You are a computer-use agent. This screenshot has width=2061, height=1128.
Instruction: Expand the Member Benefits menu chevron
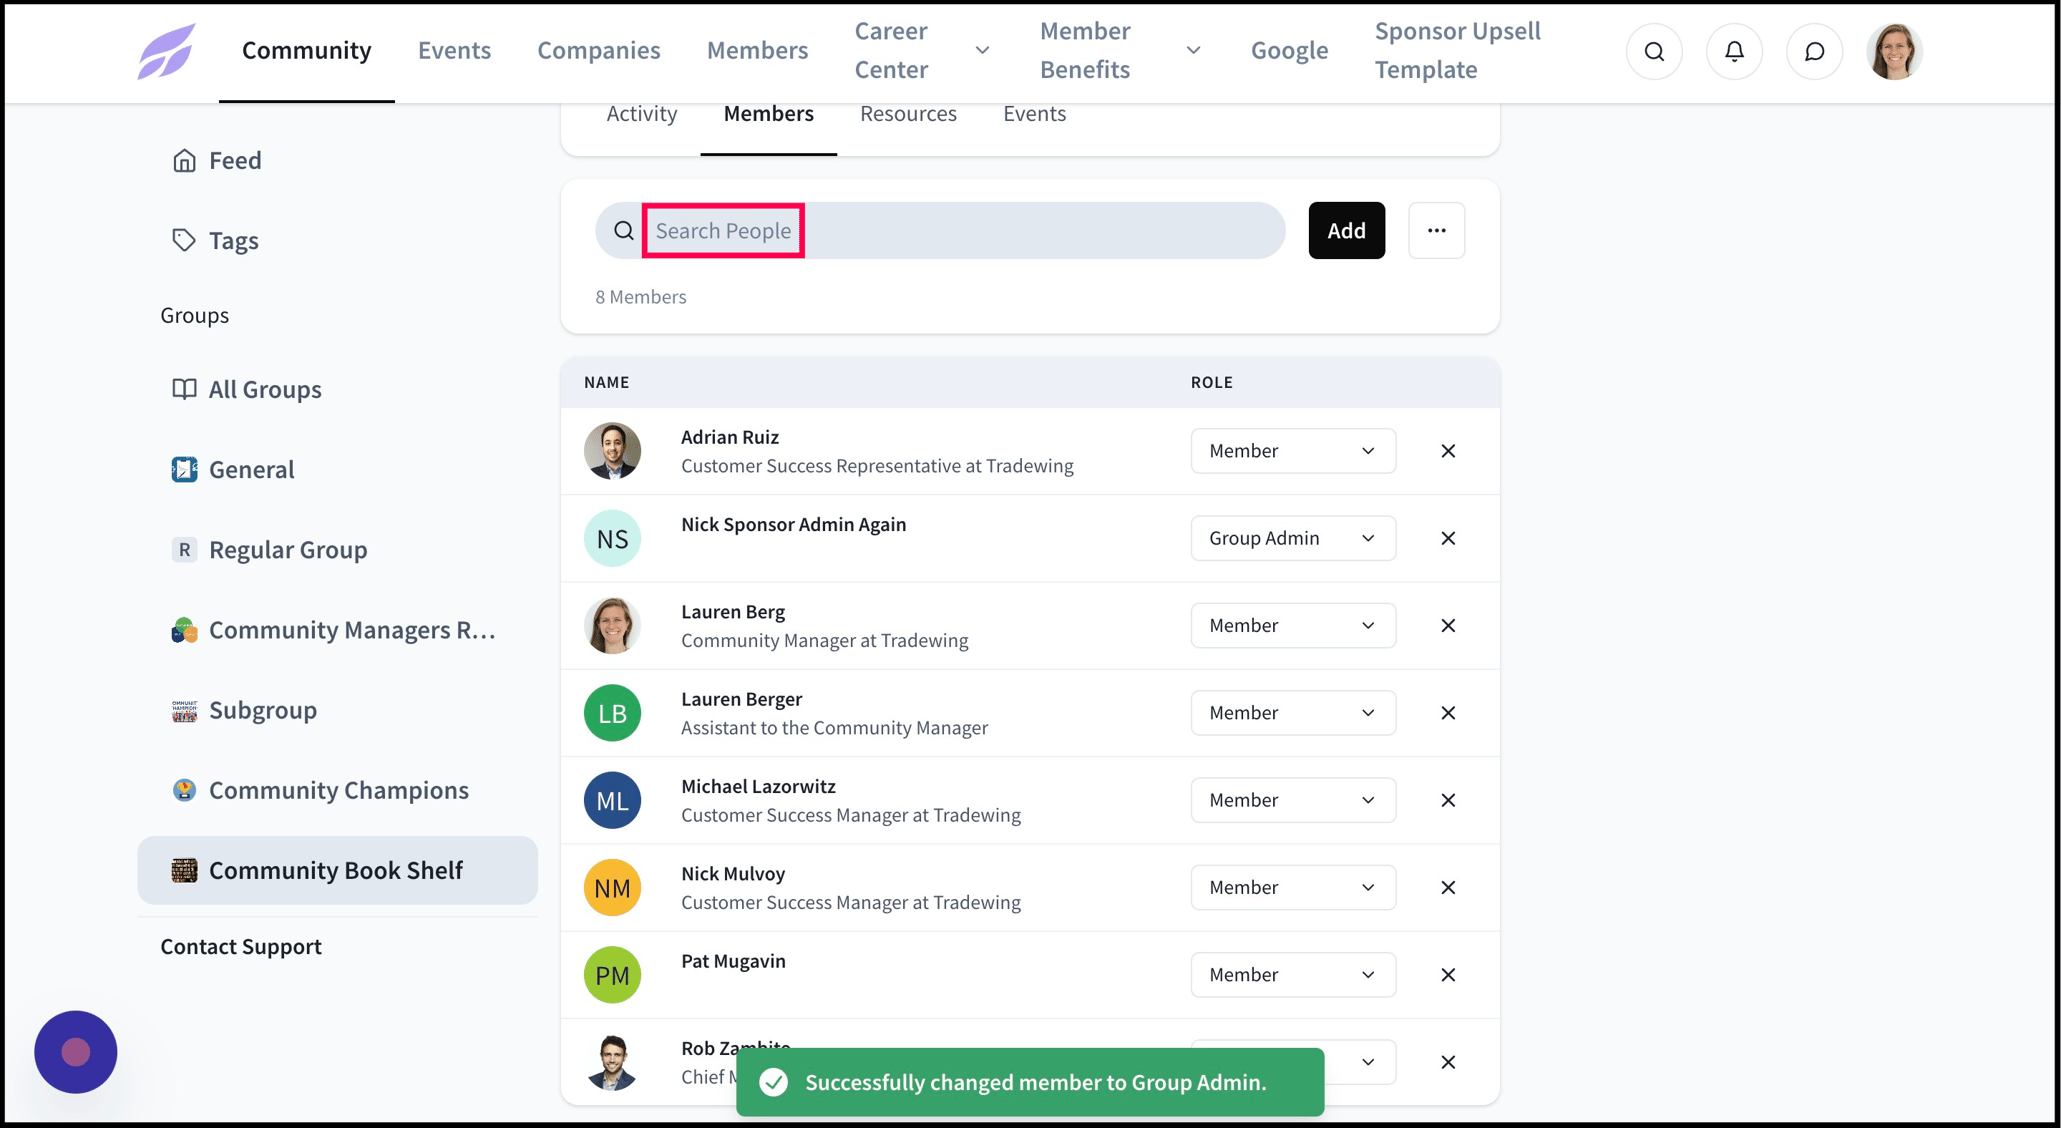pyautogui.click(x=1193, y=50)
